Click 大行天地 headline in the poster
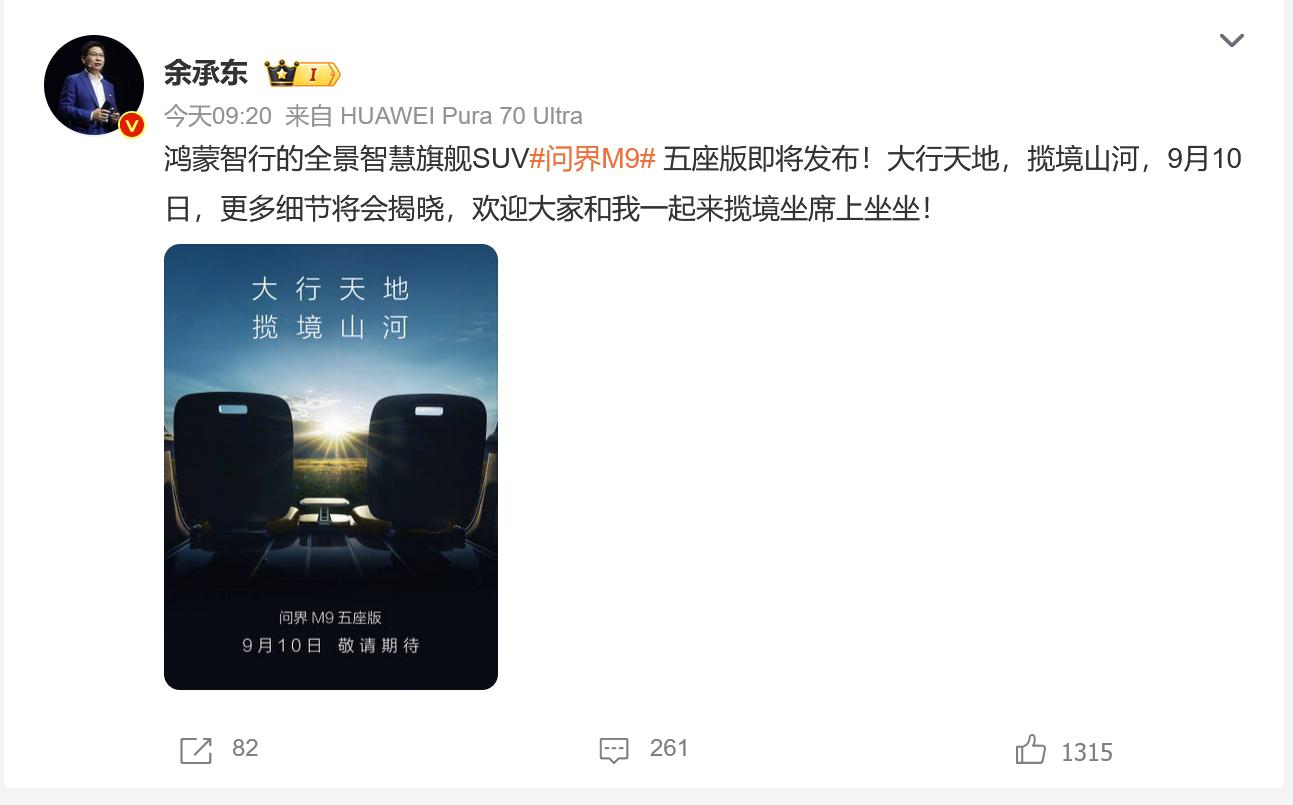This screenshot has width=1293, height=805. point(331,289)
